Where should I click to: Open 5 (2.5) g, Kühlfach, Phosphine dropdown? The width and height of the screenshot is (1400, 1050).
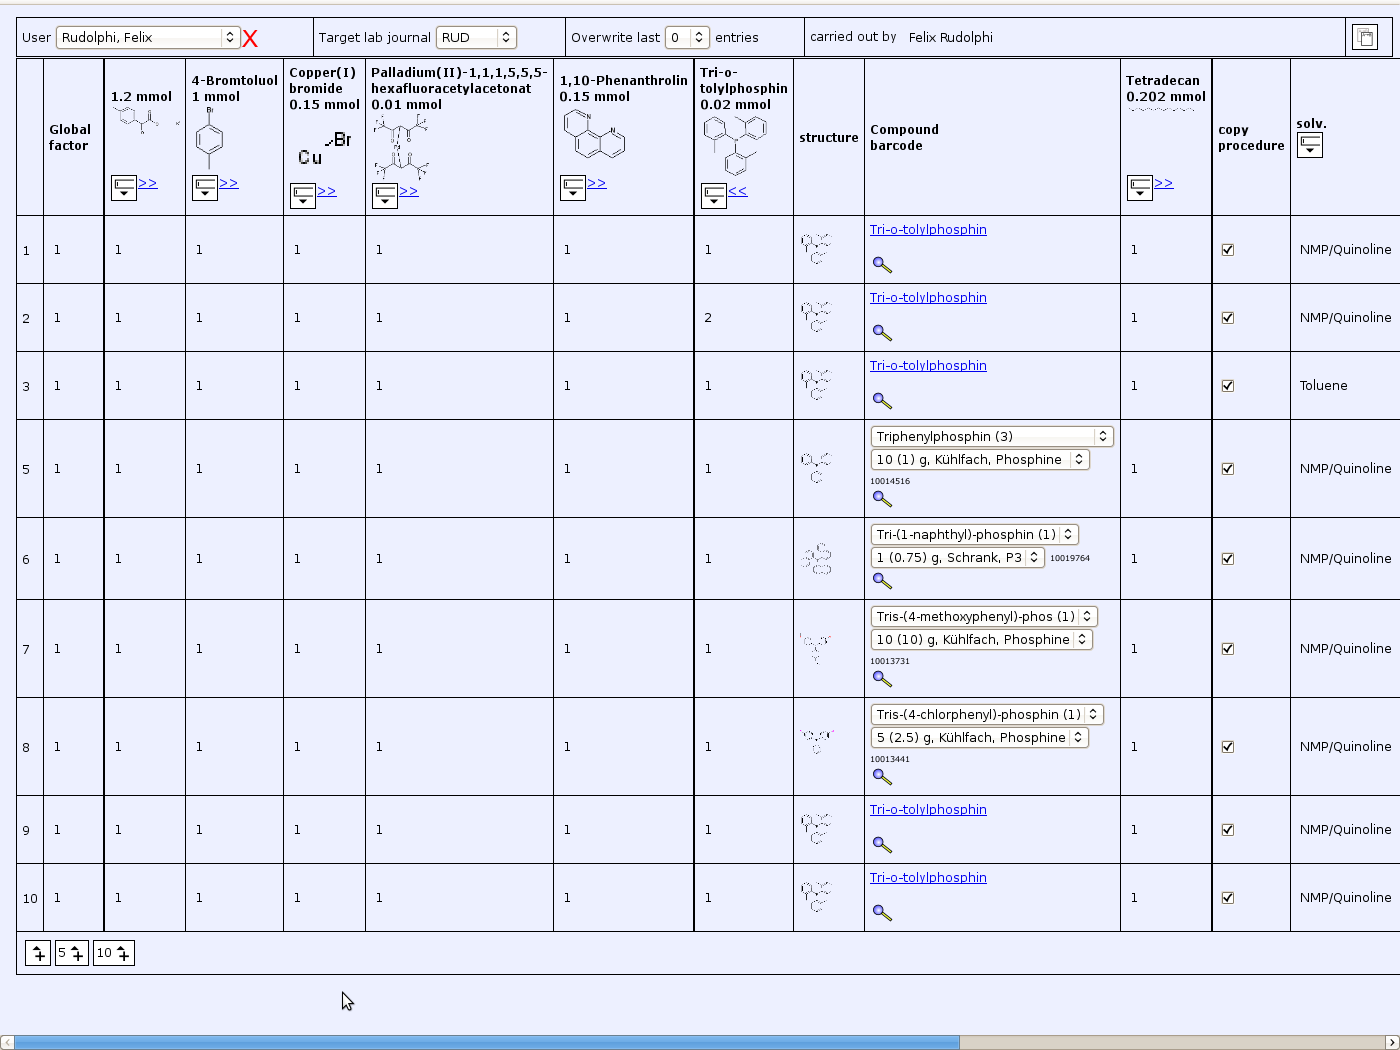[x=980, y=738]
